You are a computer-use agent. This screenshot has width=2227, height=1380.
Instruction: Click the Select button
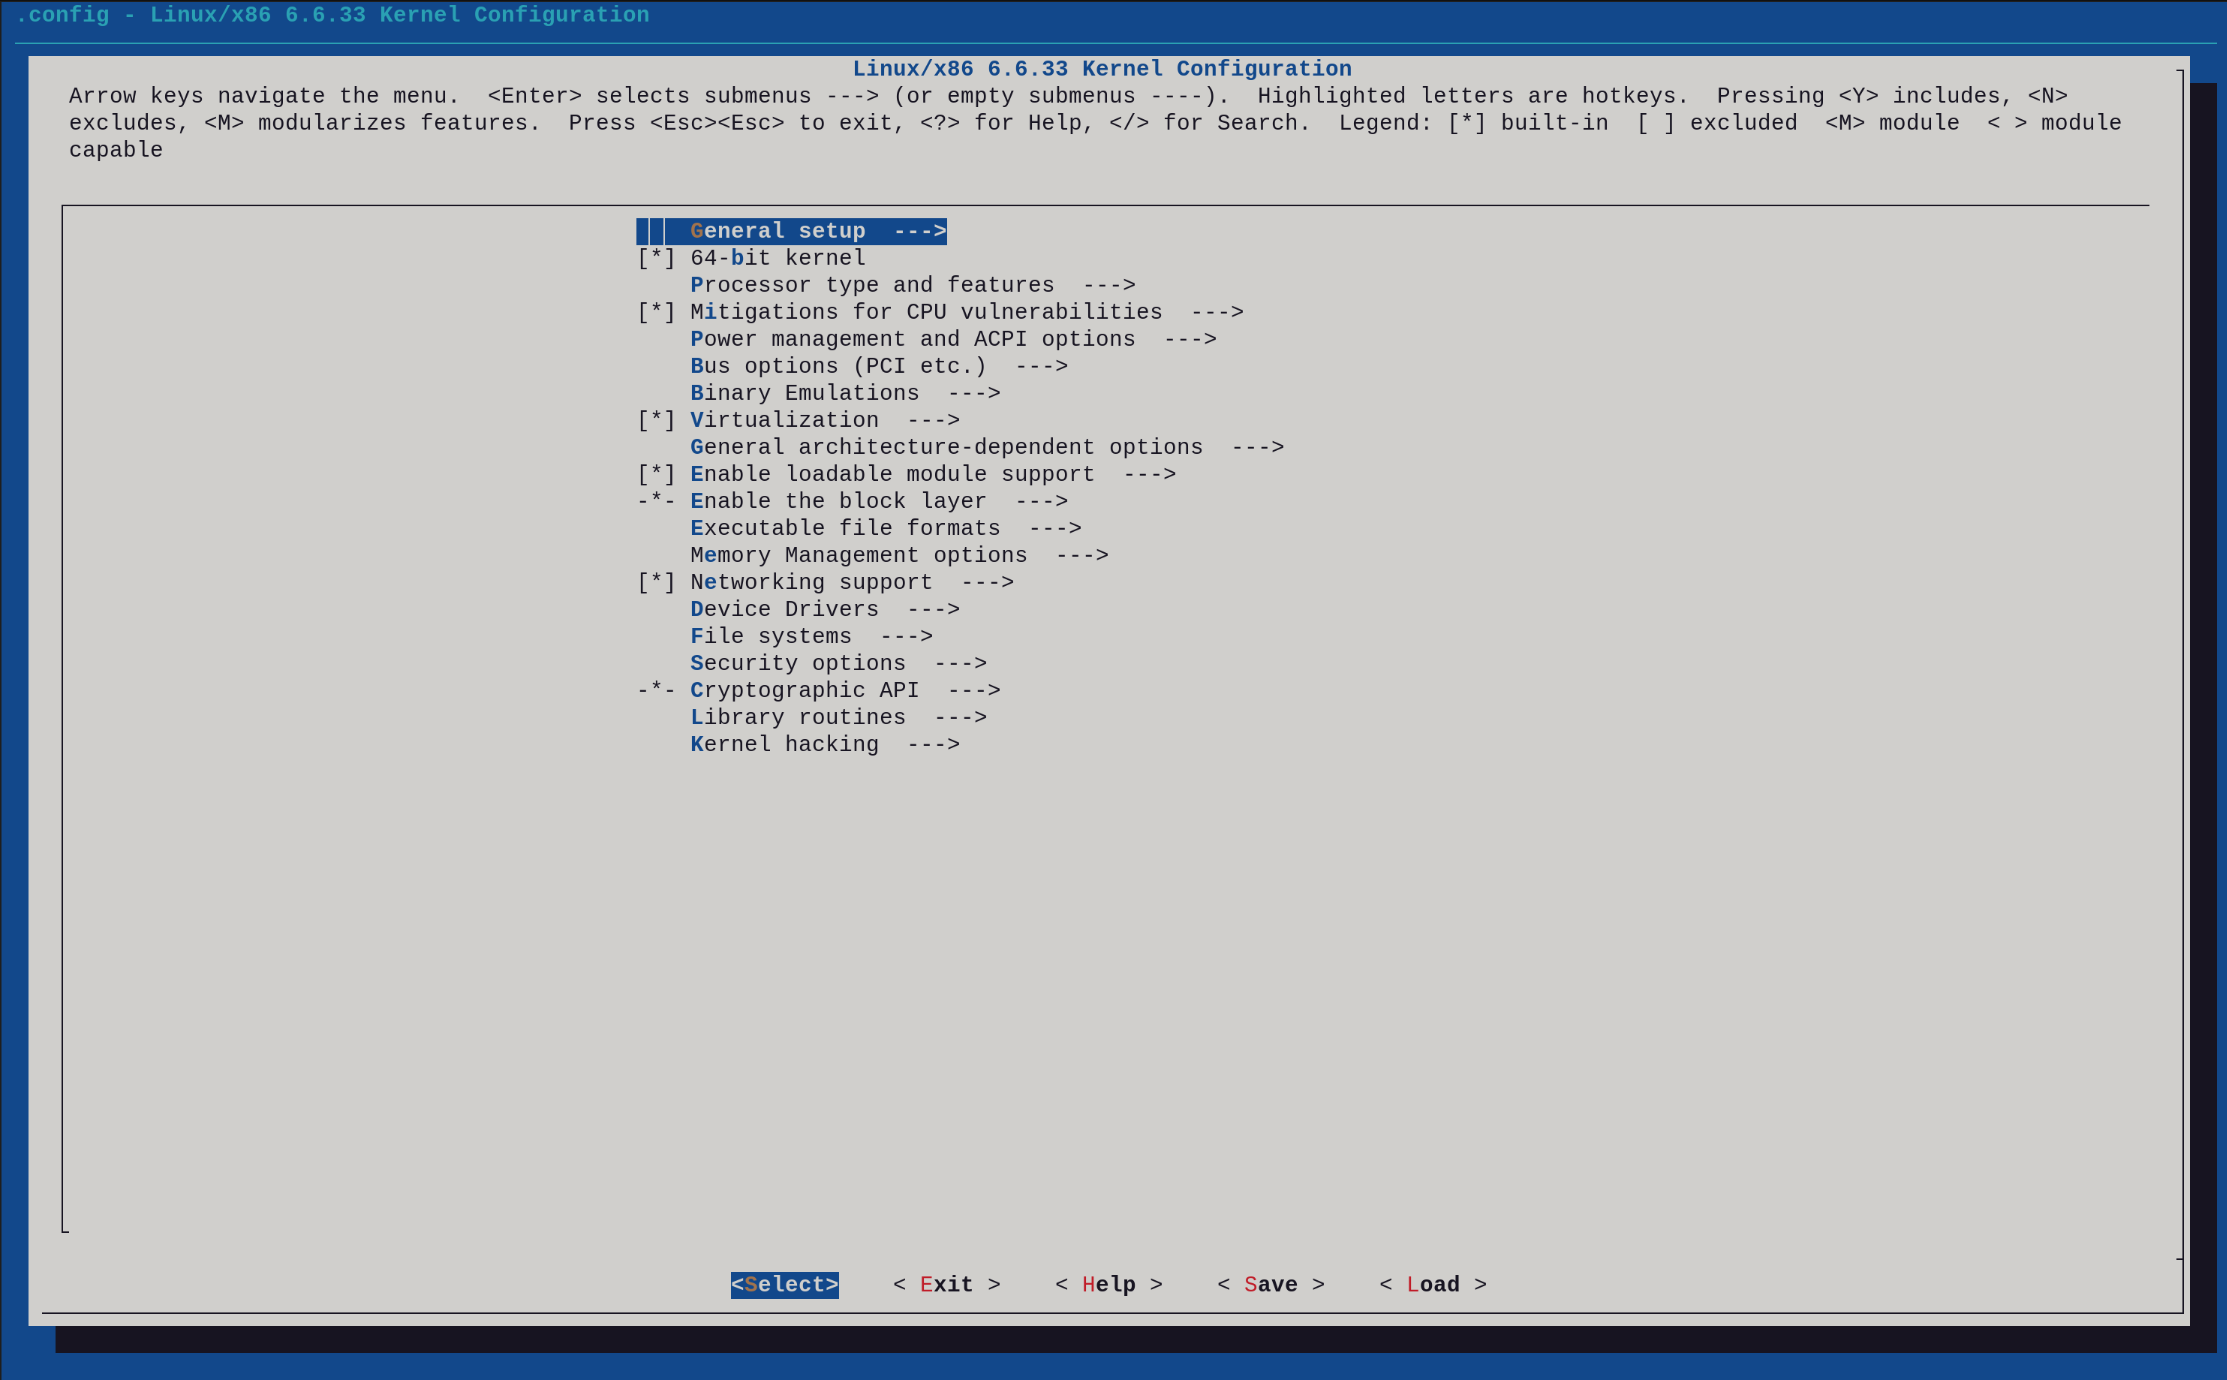click(x=785, y=1285)
